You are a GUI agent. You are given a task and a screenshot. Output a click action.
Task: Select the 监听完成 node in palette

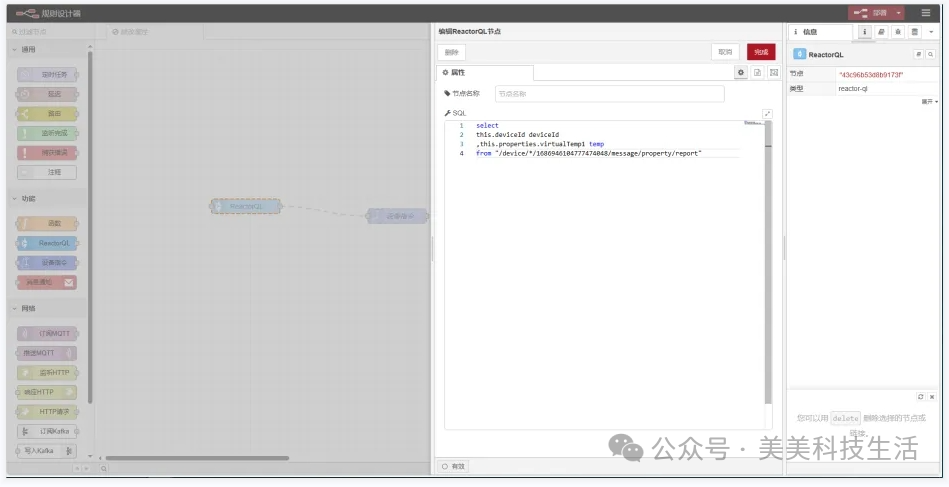coord(47,133)
